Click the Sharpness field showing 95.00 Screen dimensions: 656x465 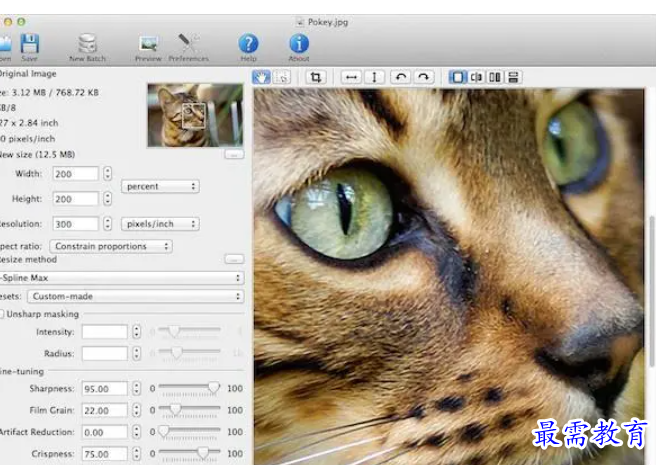point(105,388)
